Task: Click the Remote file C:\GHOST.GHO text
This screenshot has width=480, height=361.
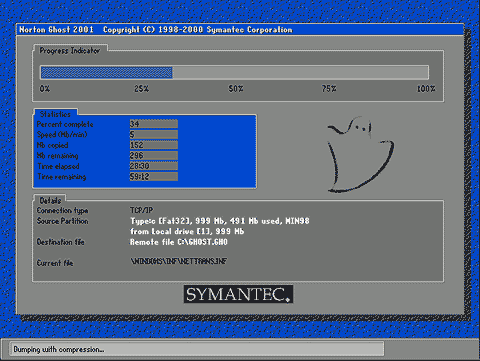Action: tap(179, 242)
